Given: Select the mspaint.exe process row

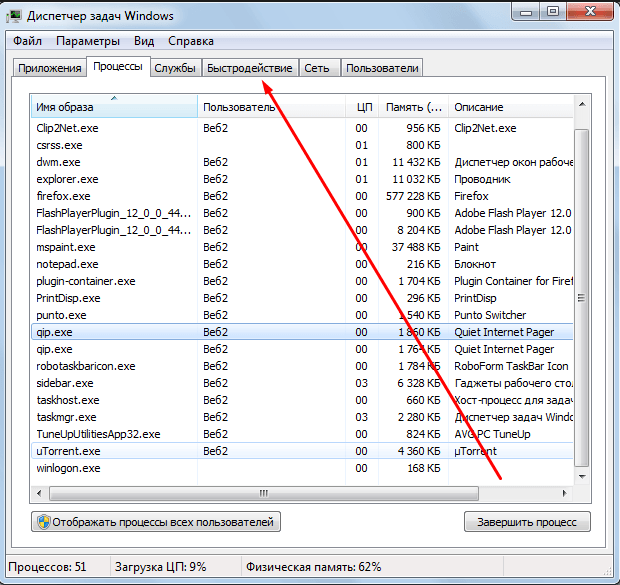Looking at the screenshot, I should coord(302,247).
